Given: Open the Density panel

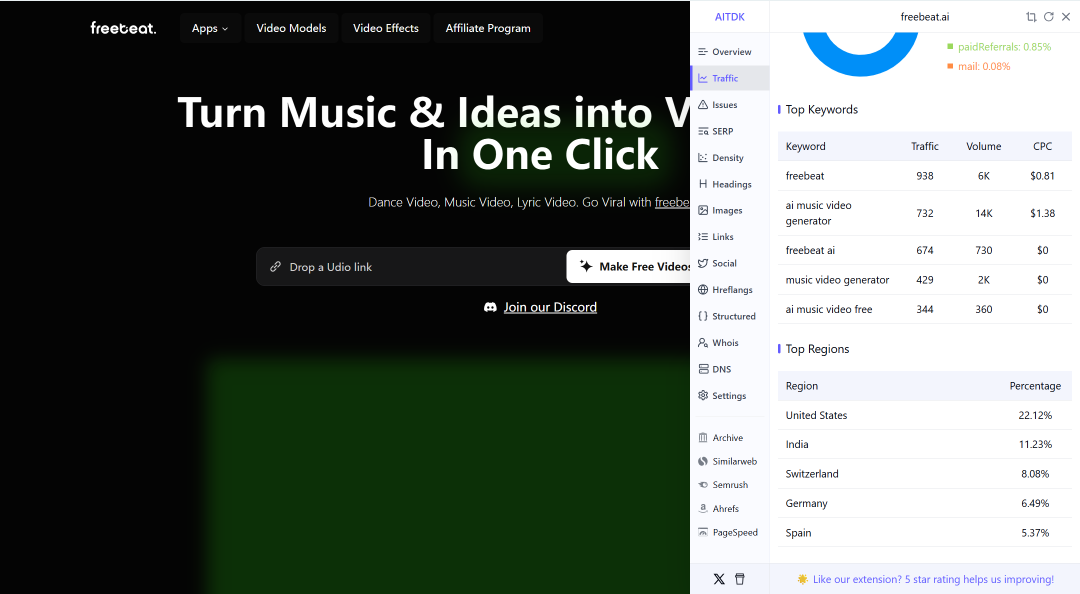Looking at the screenshot, I should click(x=729, y=158).
